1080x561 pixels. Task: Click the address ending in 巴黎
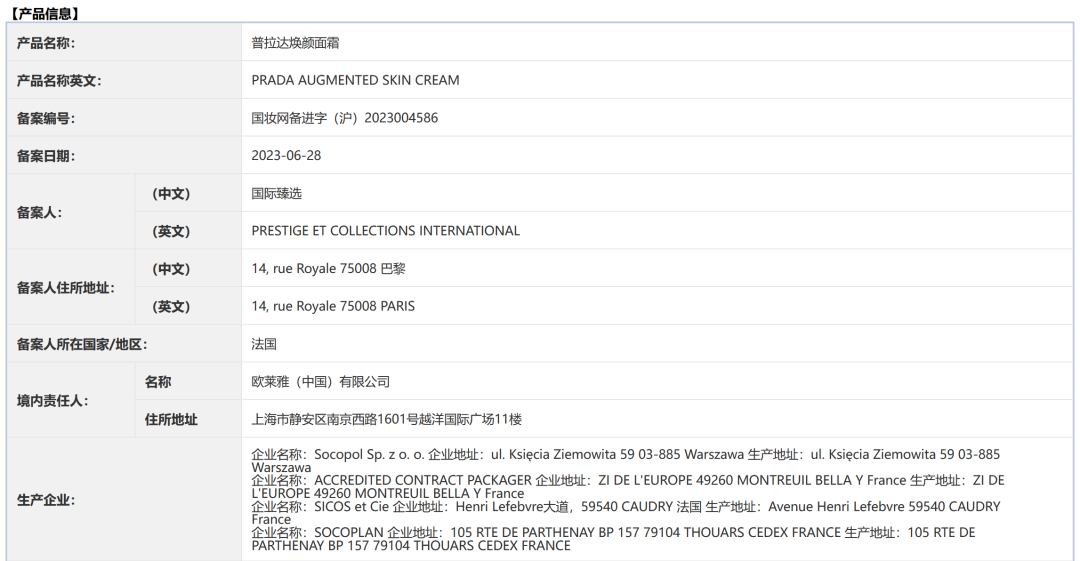point(328,269)
